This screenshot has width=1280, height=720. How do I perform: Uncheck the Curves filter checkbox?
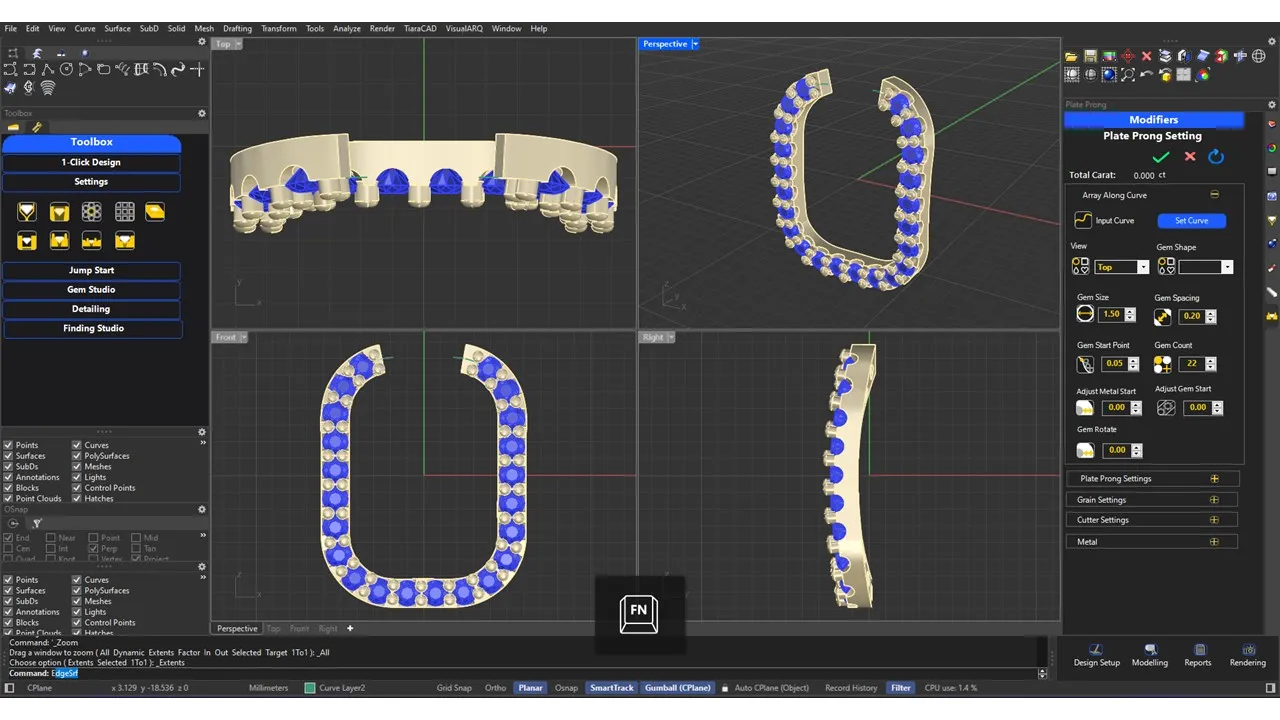[77, 445]
